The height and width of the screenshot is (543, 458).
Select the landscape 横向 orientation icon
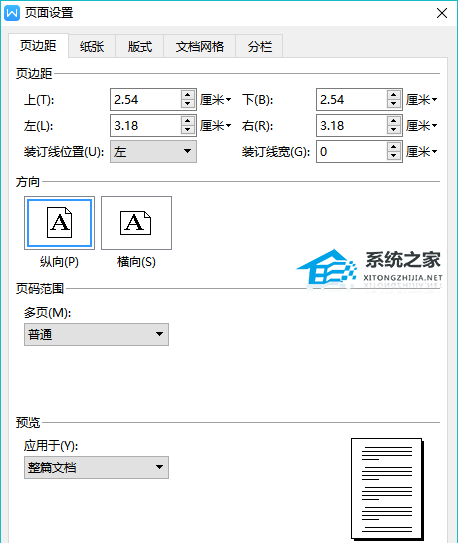[x=136, y=223]
